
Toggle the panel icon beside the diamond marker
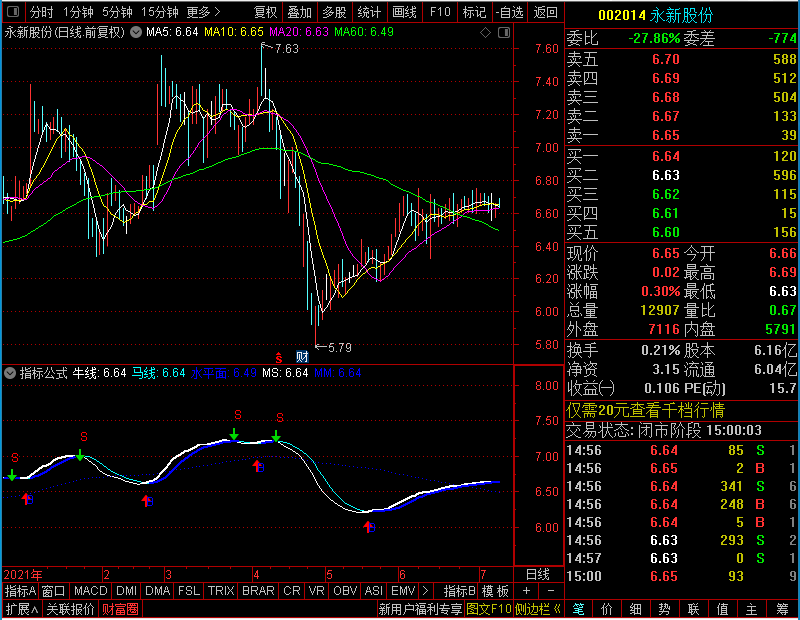504,33
